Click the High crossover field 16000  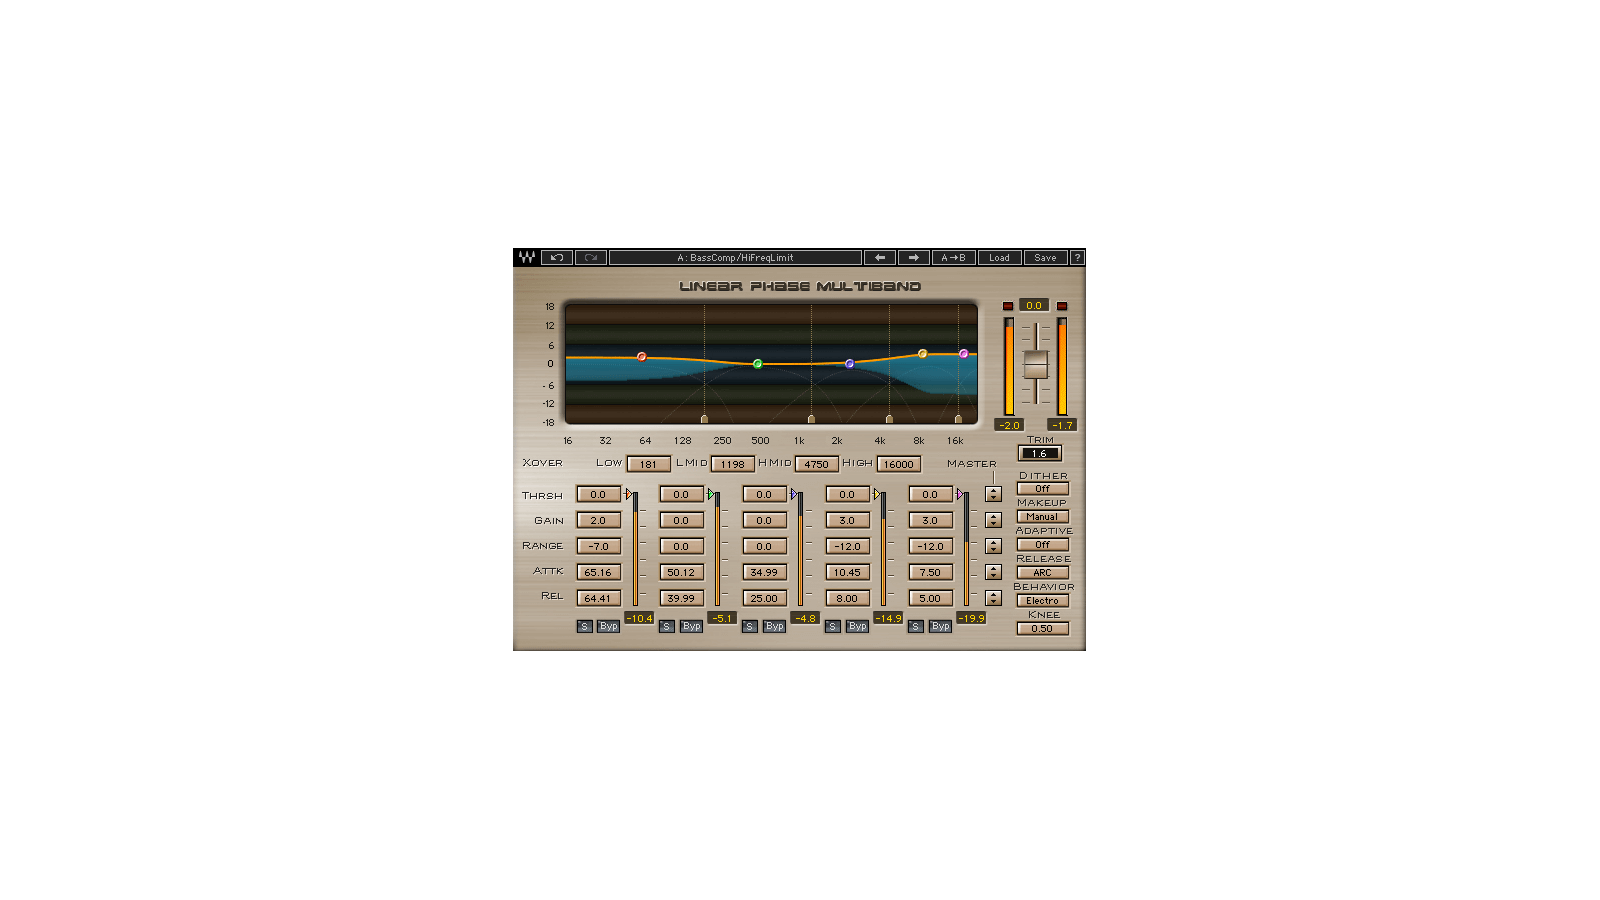click(x=899, y=464)
